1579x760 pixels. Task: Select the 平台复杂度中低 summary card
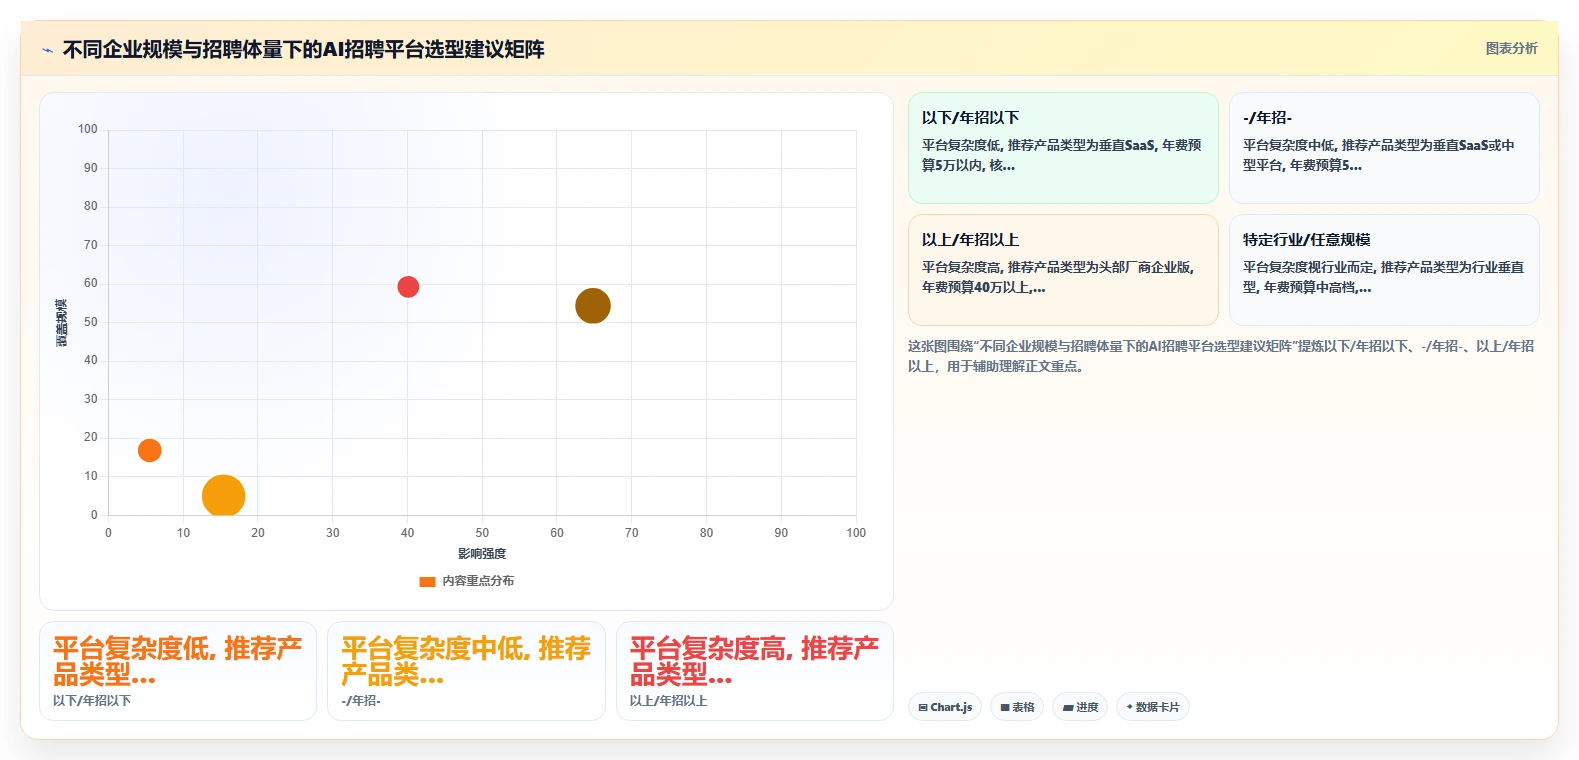[466, 671]
